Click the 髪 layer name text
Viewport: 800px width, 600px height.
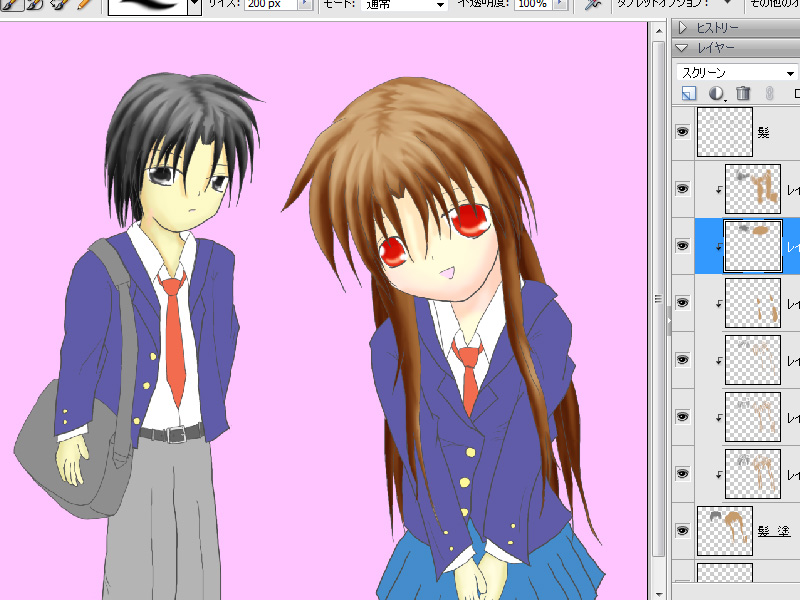(x=763, y=133)
